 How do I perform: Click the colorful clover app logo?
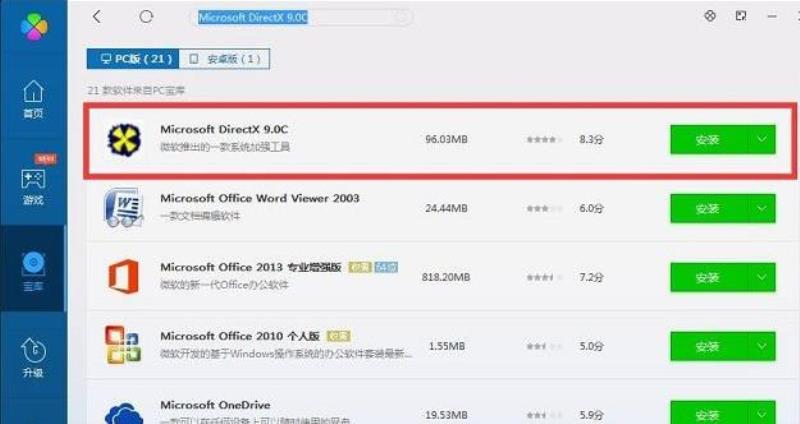[x=34, y=27]
